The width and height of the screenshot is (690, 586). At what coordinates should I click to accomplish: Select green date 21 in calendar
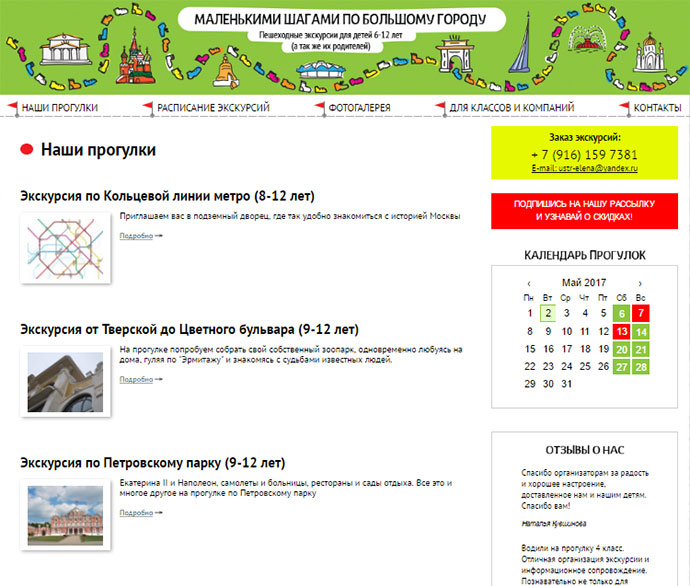coord(641,349)
